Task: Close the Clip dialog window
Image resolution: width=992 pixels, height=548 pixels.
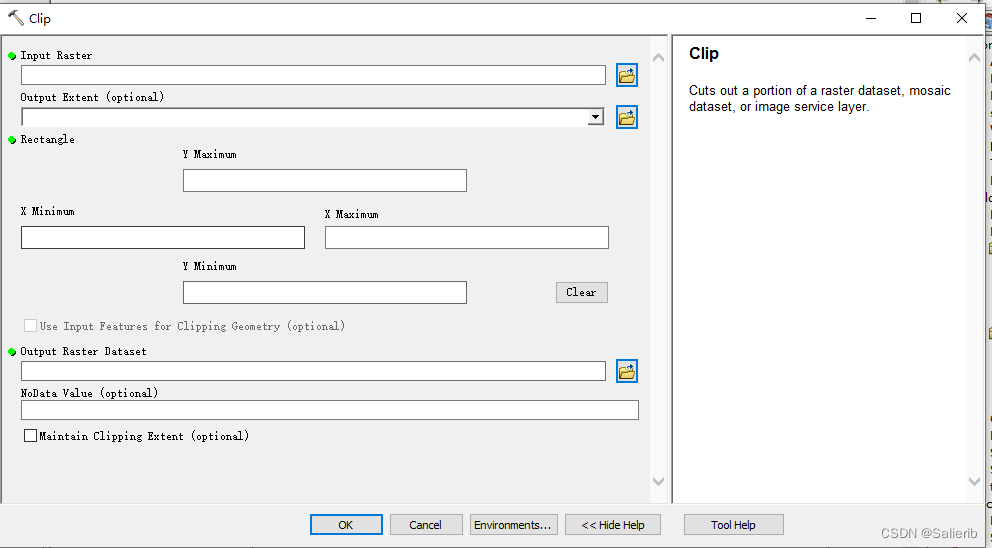Action: [x=962, y=18]
